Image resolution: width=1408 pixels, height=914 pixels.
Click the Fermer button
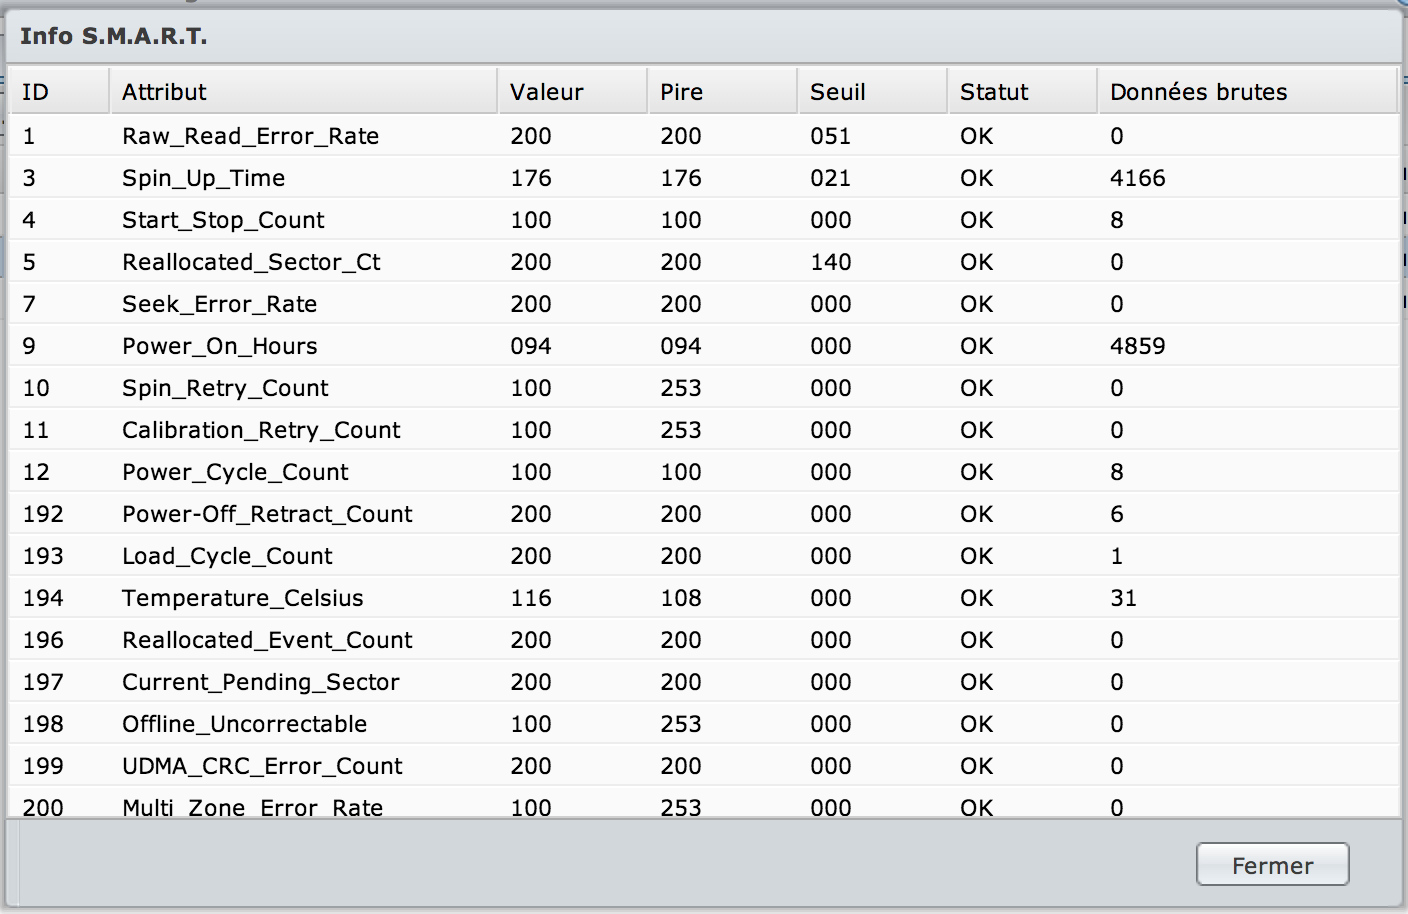pyautogui.click(x=1272, y=865)
